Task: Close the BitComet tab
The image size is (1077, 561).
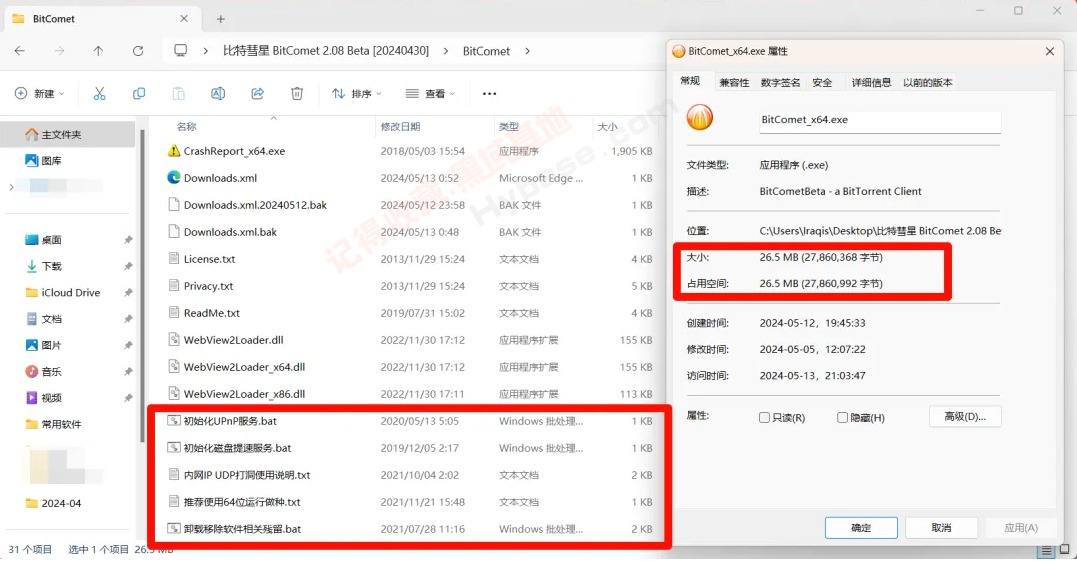Action: (x=183, y=19)
